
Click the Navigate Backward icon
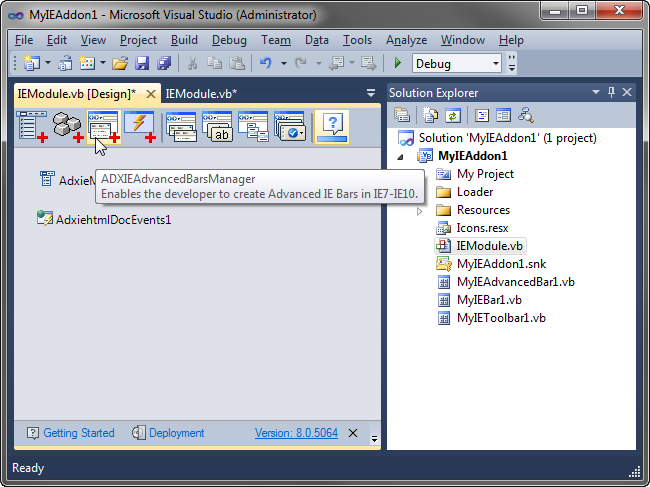coord(336,63)
